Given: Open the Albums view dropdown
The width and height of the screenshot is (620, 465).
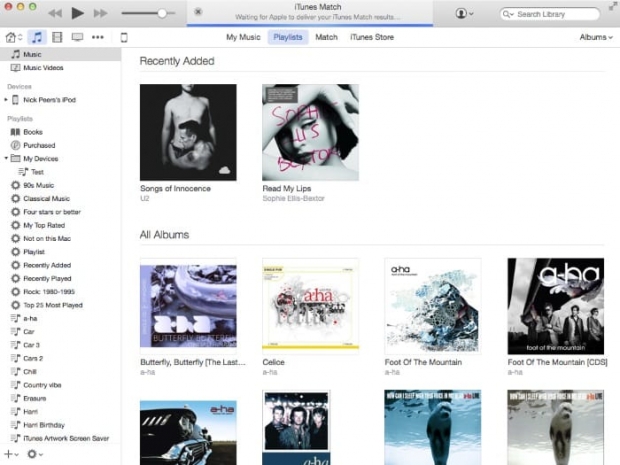Looking at the screenshot, I should coord(595,37).
